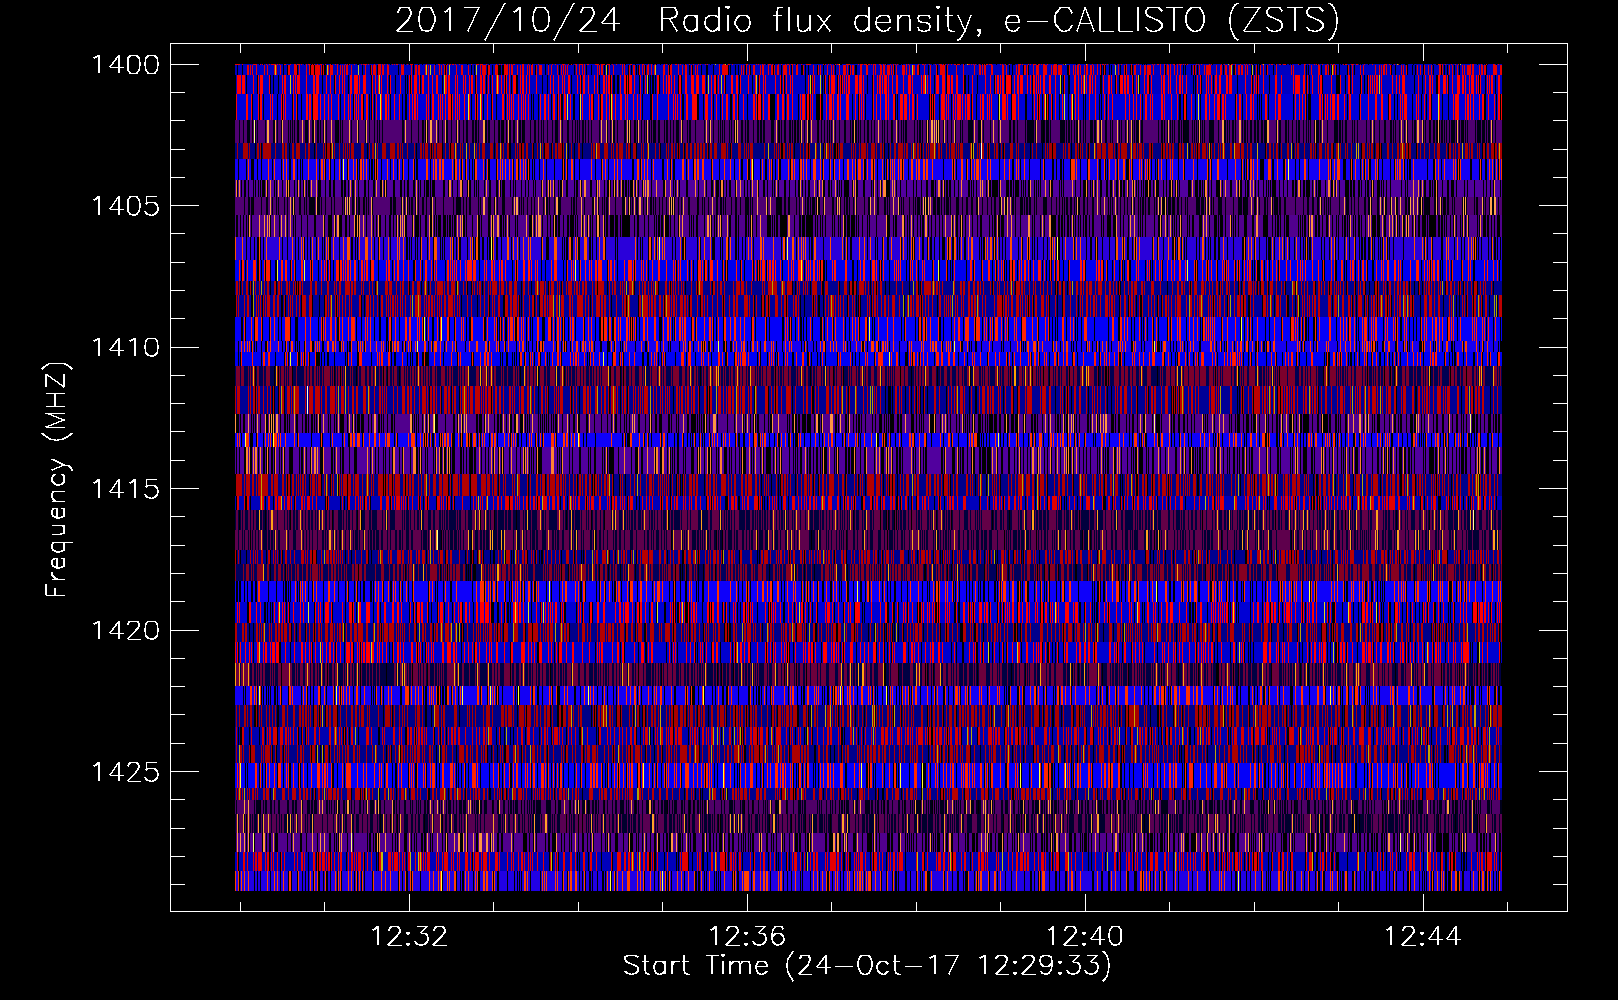Select the 1410 frequency axis label
Screen dimensions: 1618x1000
coord(125,348)
